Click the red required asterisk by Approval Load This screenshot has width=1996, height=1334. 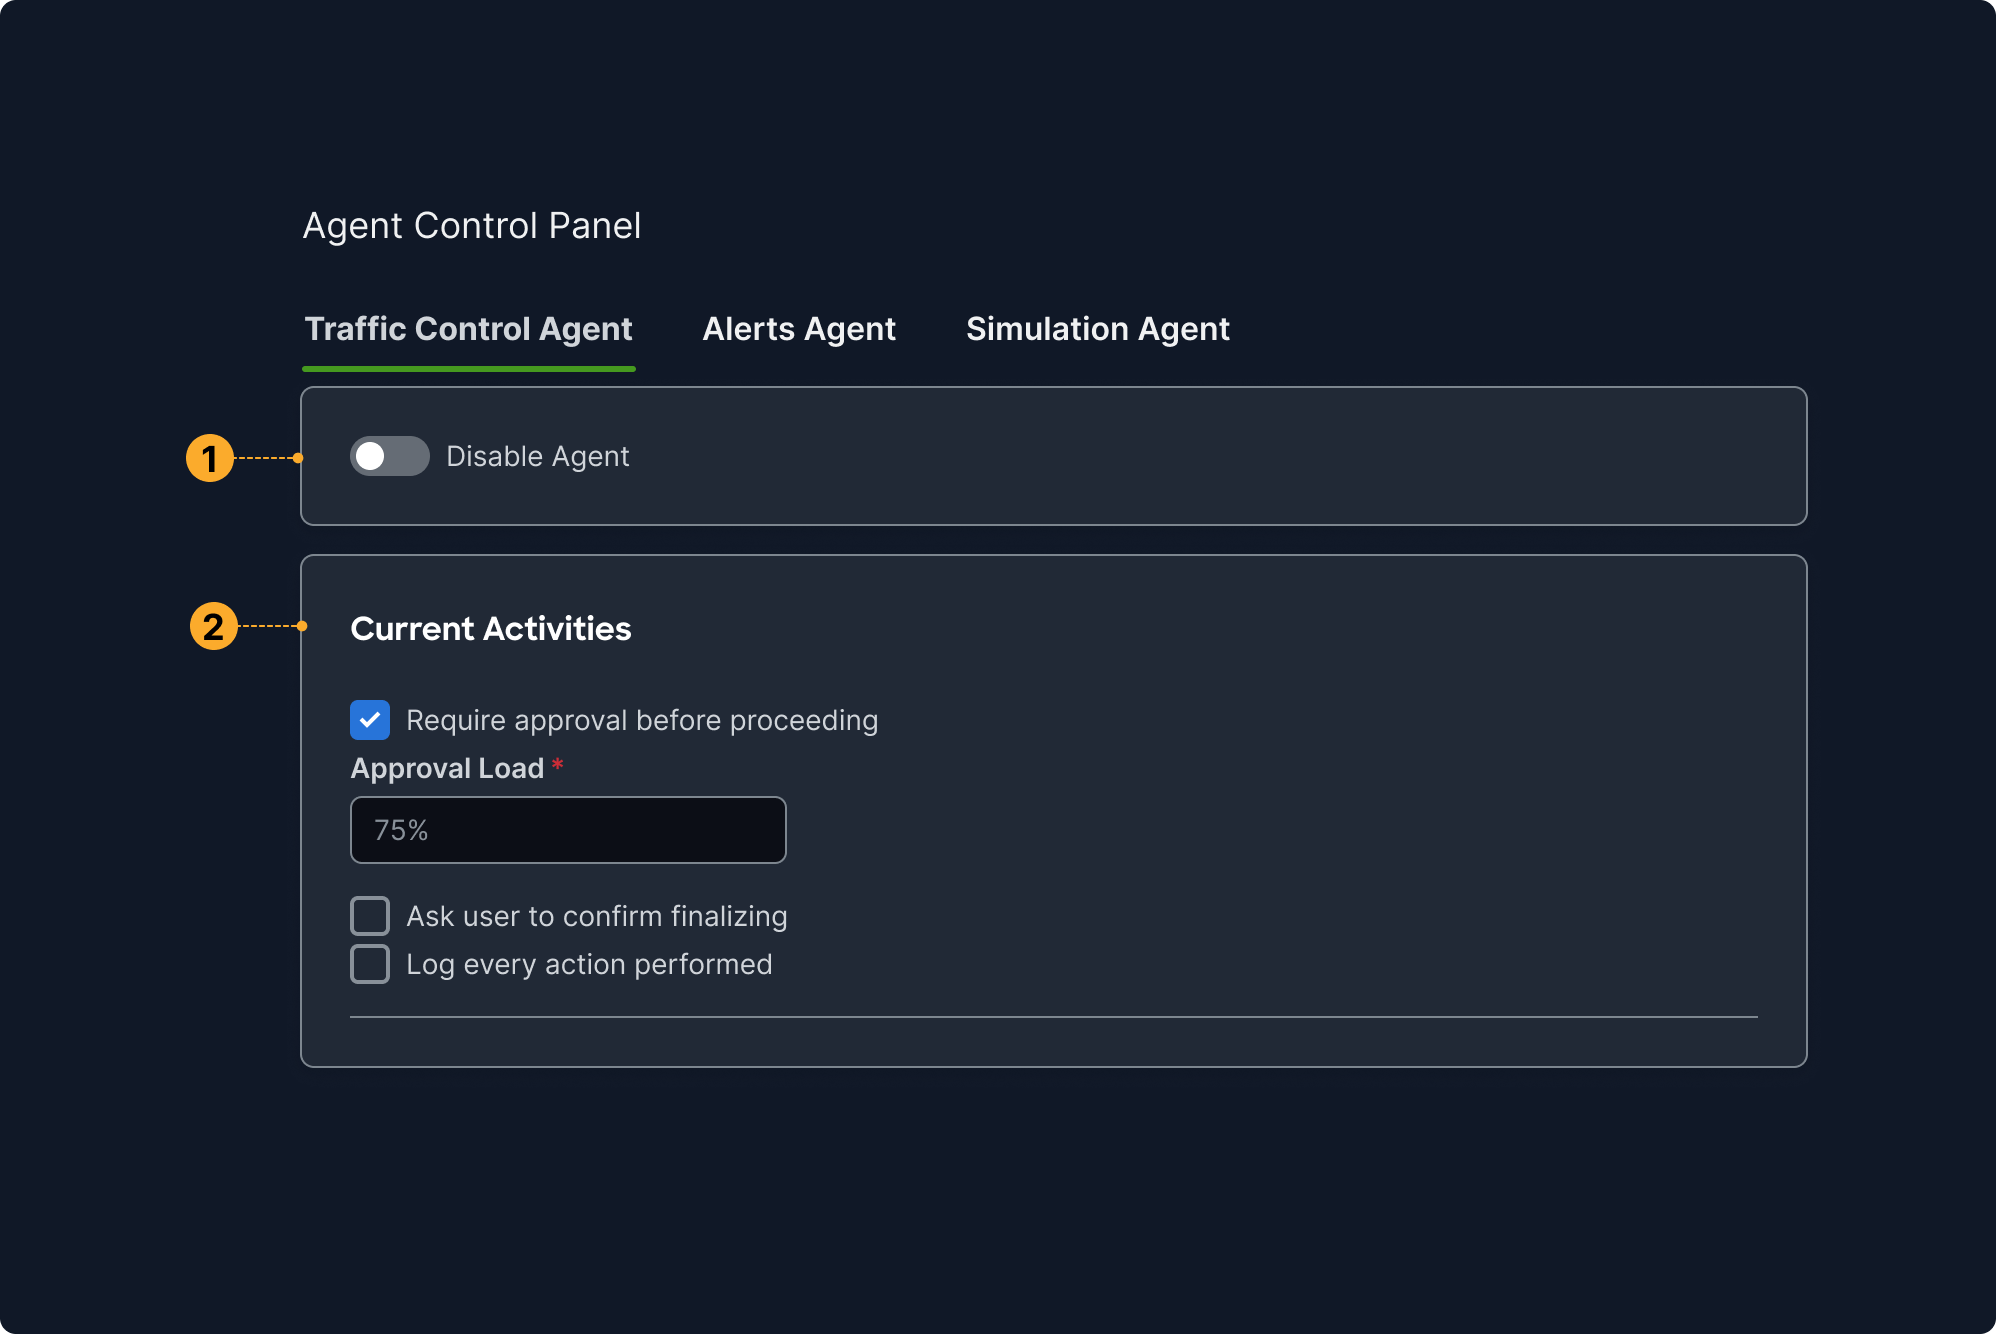[x=558, y=765]
